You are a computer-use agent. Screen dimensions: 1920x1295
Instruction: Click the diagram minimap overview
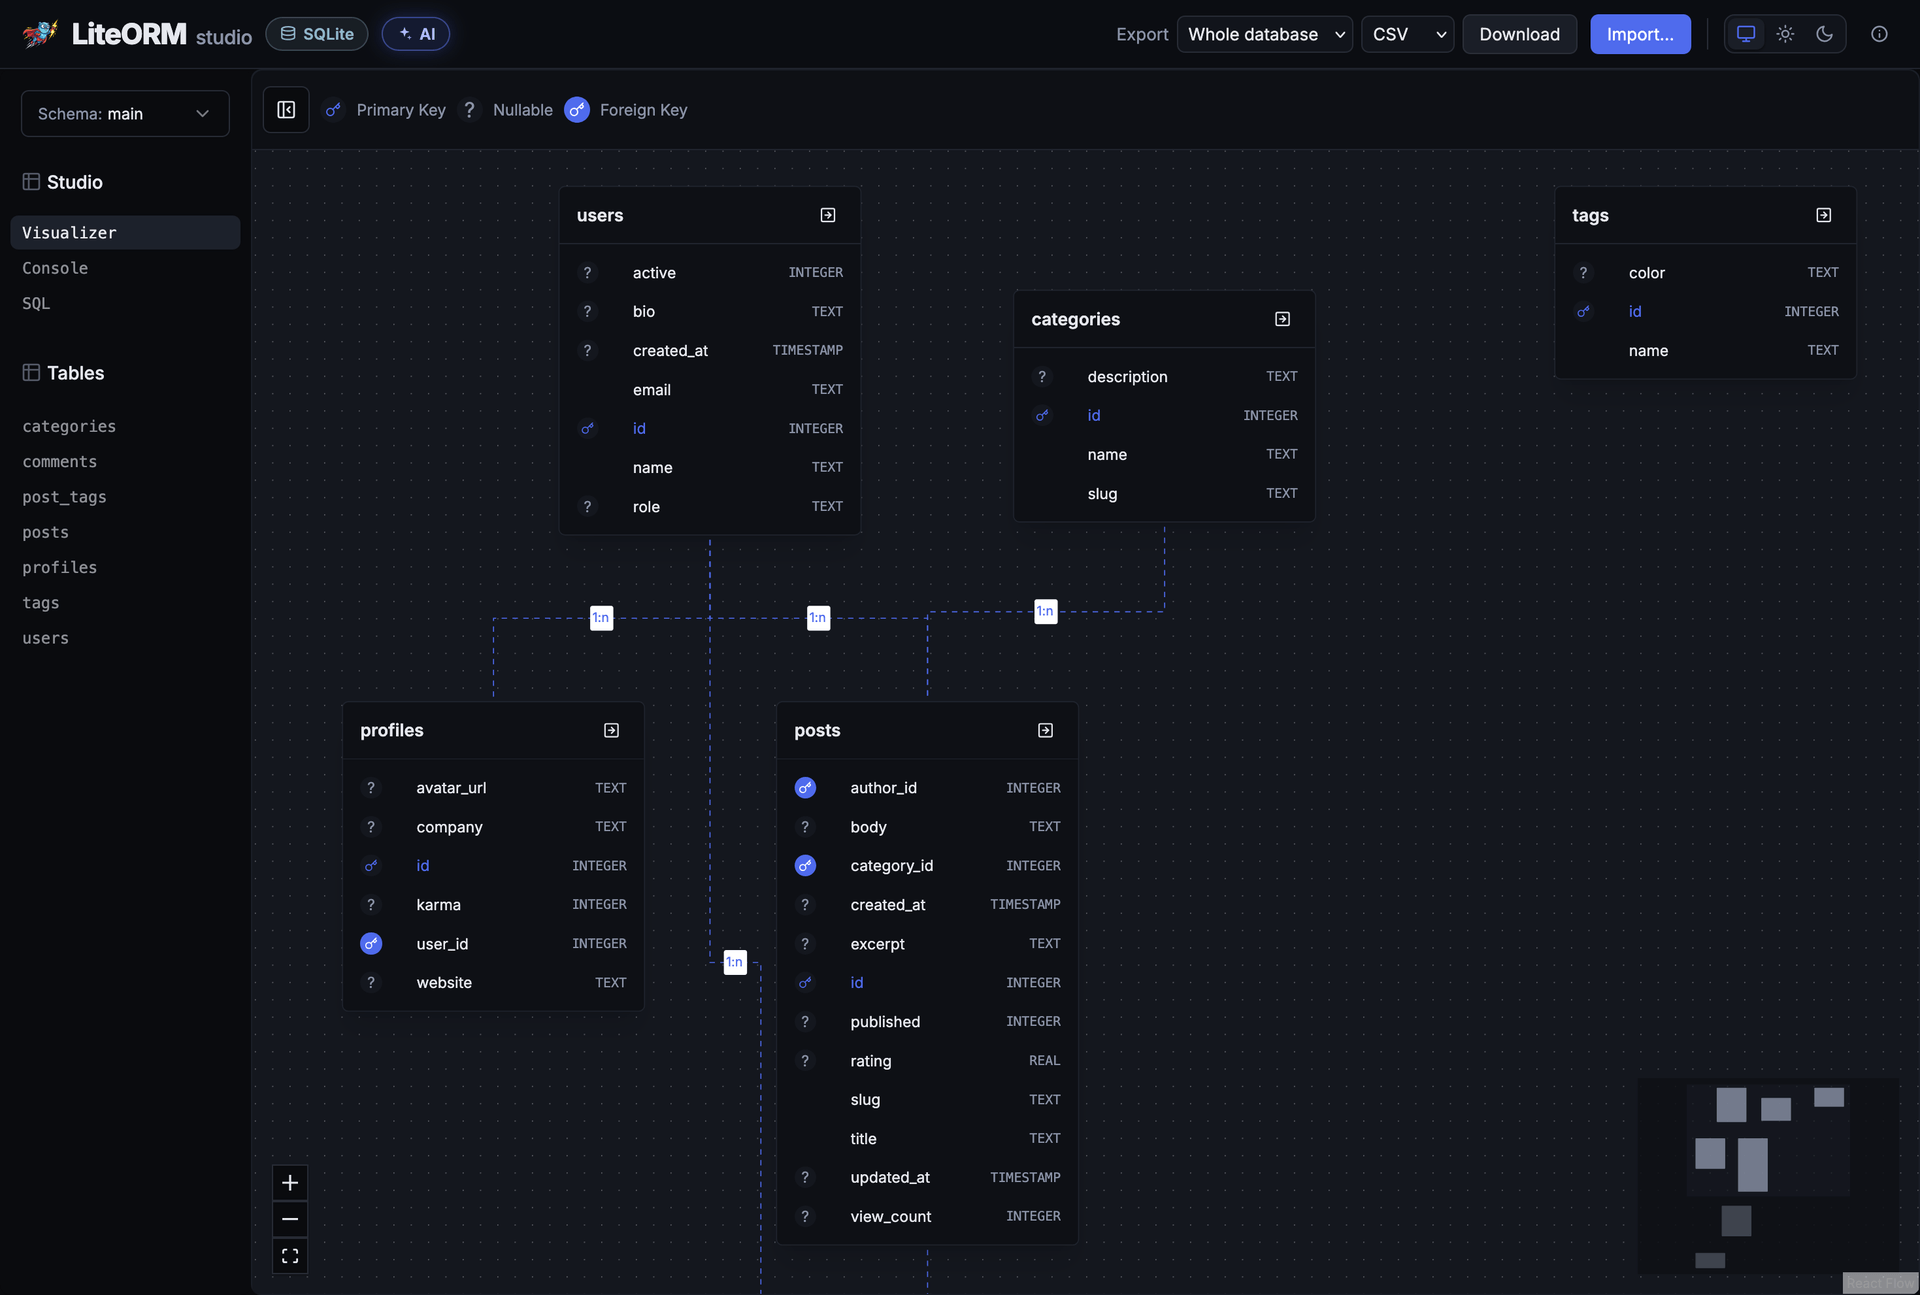(1768, 1176)
